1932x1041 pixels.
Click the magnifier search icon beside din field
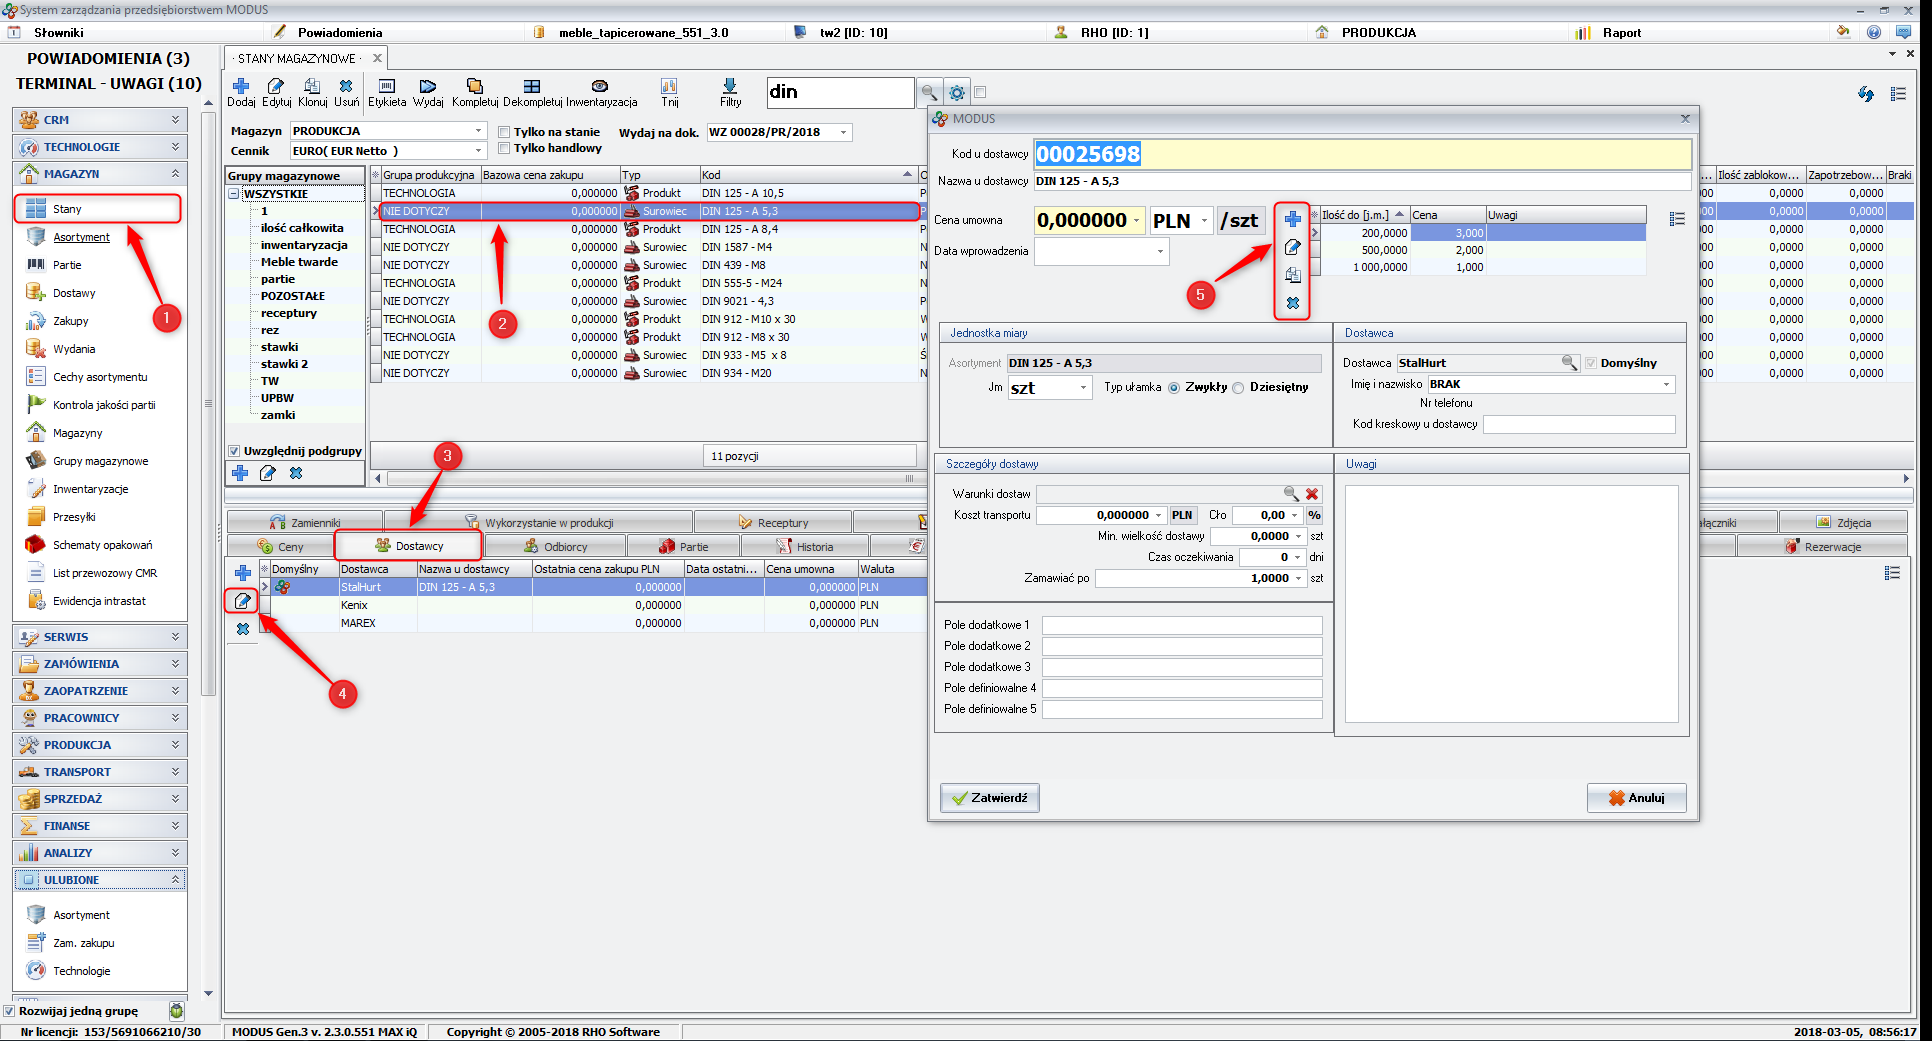pos(929,93)
